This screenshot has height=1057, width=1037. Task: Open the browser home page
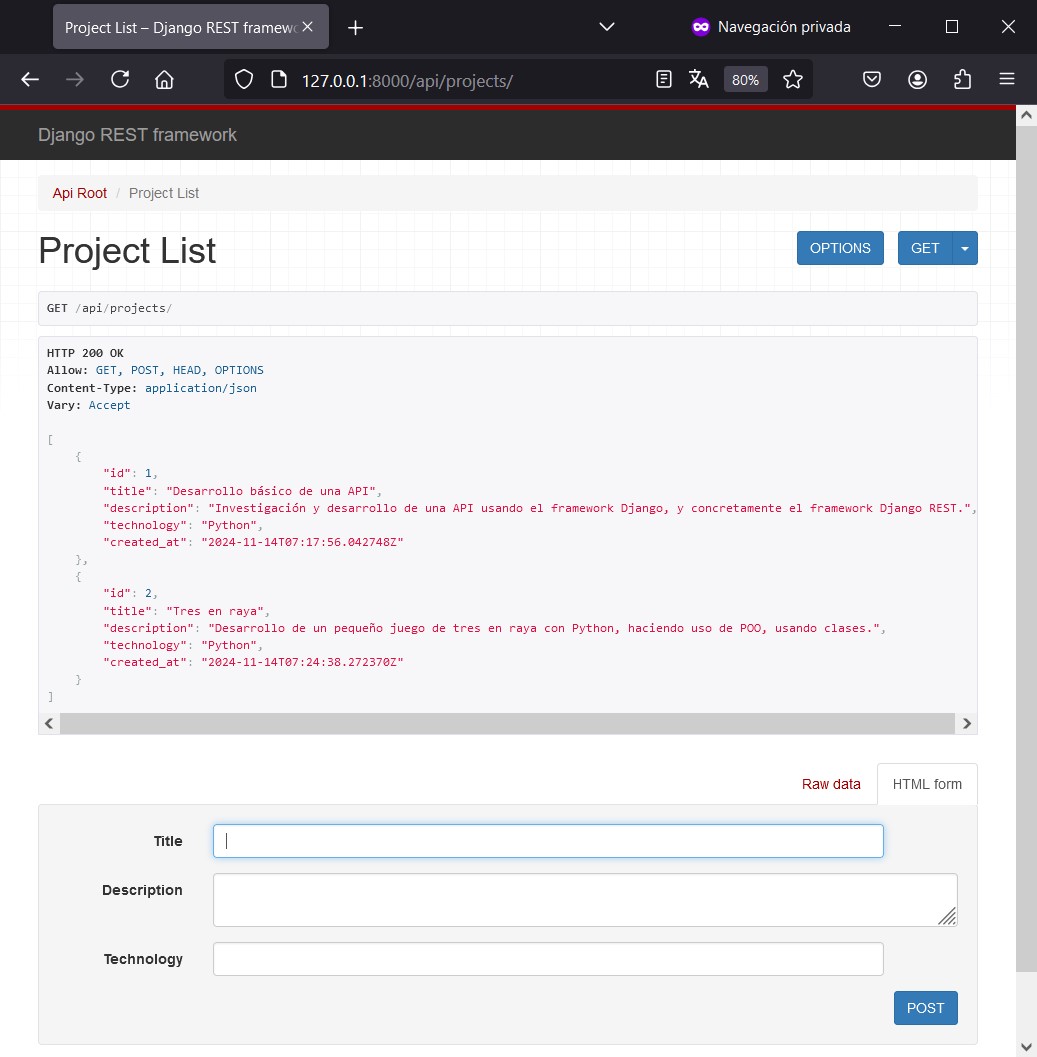click(x=165, y=80)
